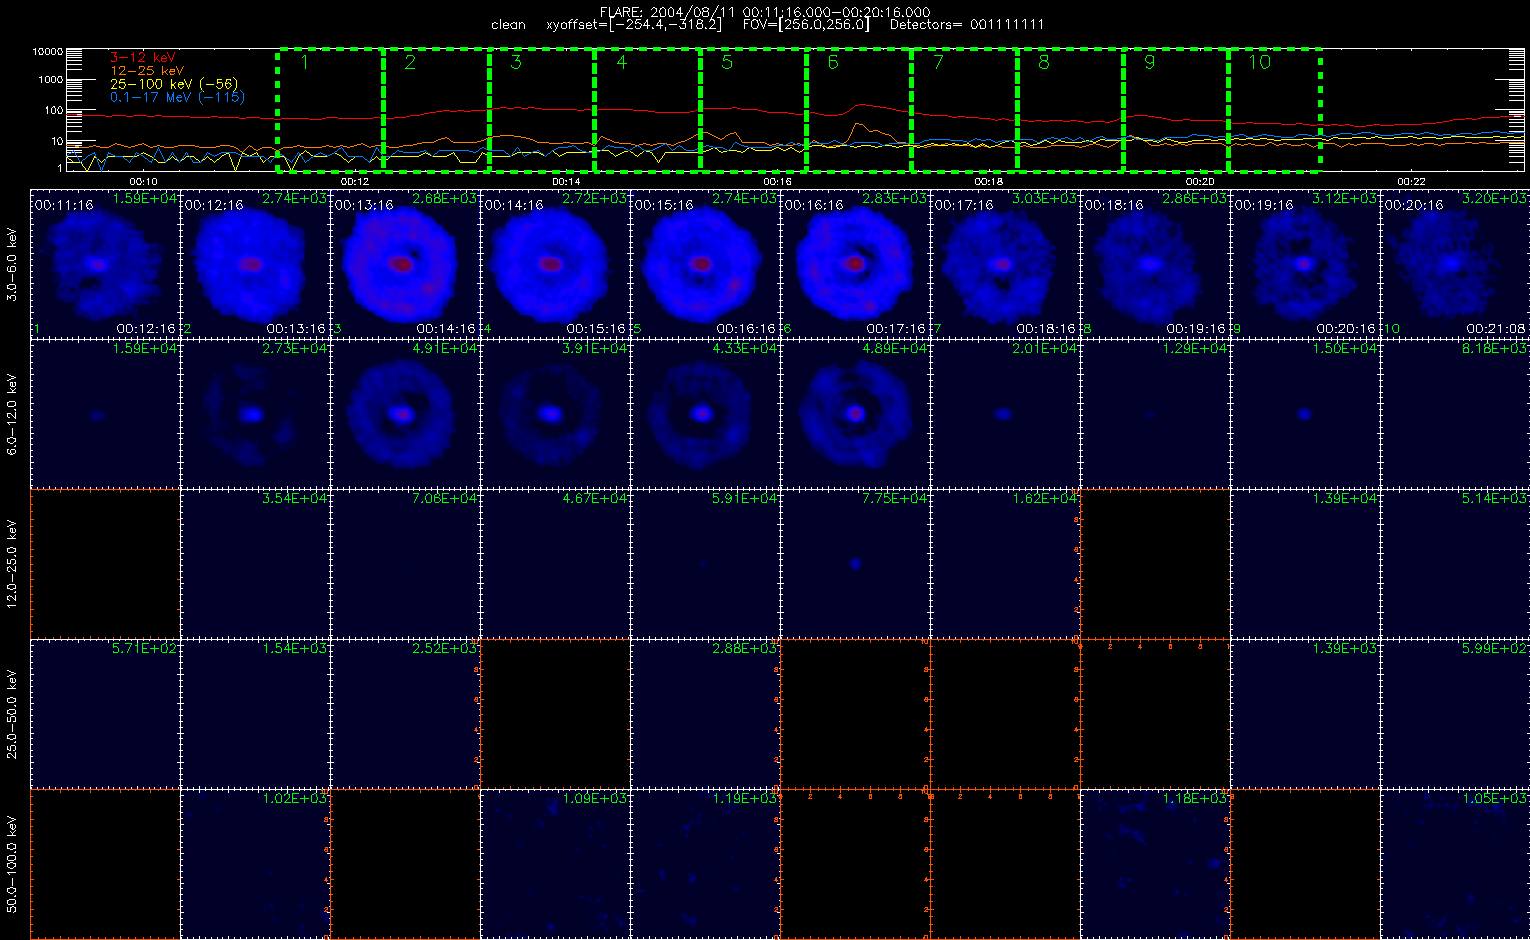Select the 4.33E+04 peak value
Viewport: 1530px width, 940px height.
(x=744, y=348)
